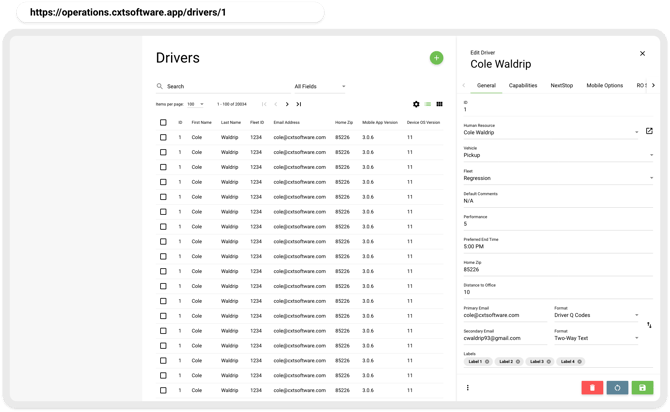The image size is (670, 412).
Task: Expand the Items per page dropdown
Action: point(195,104)
